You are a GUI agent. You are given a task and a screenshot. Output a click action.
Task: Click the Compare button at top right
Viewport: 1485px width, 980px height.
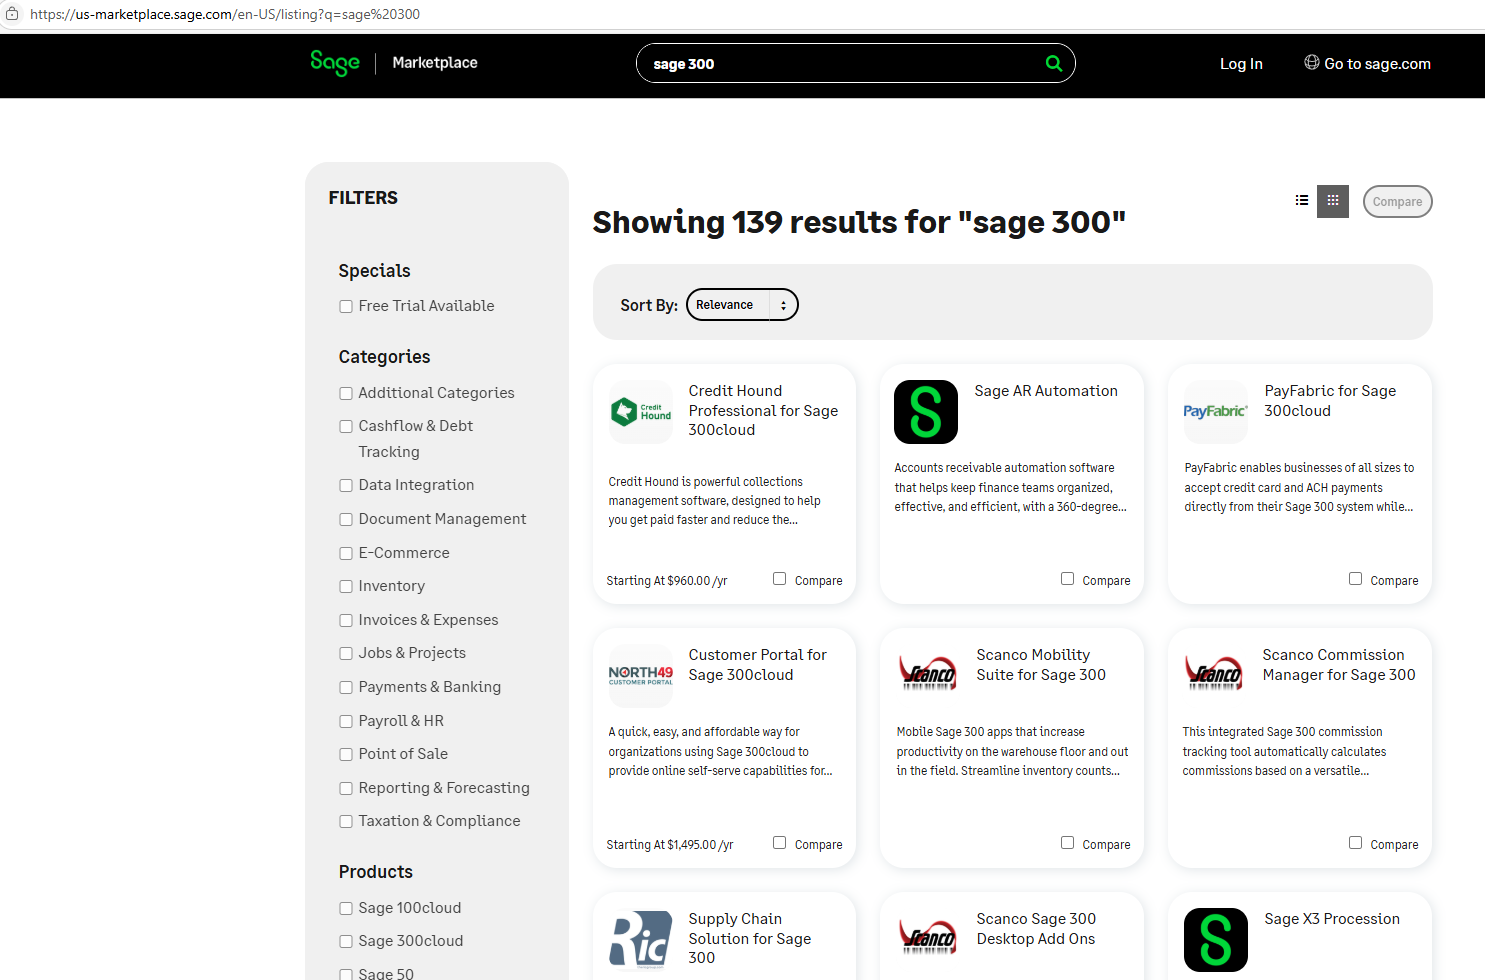click(1397, 201)
